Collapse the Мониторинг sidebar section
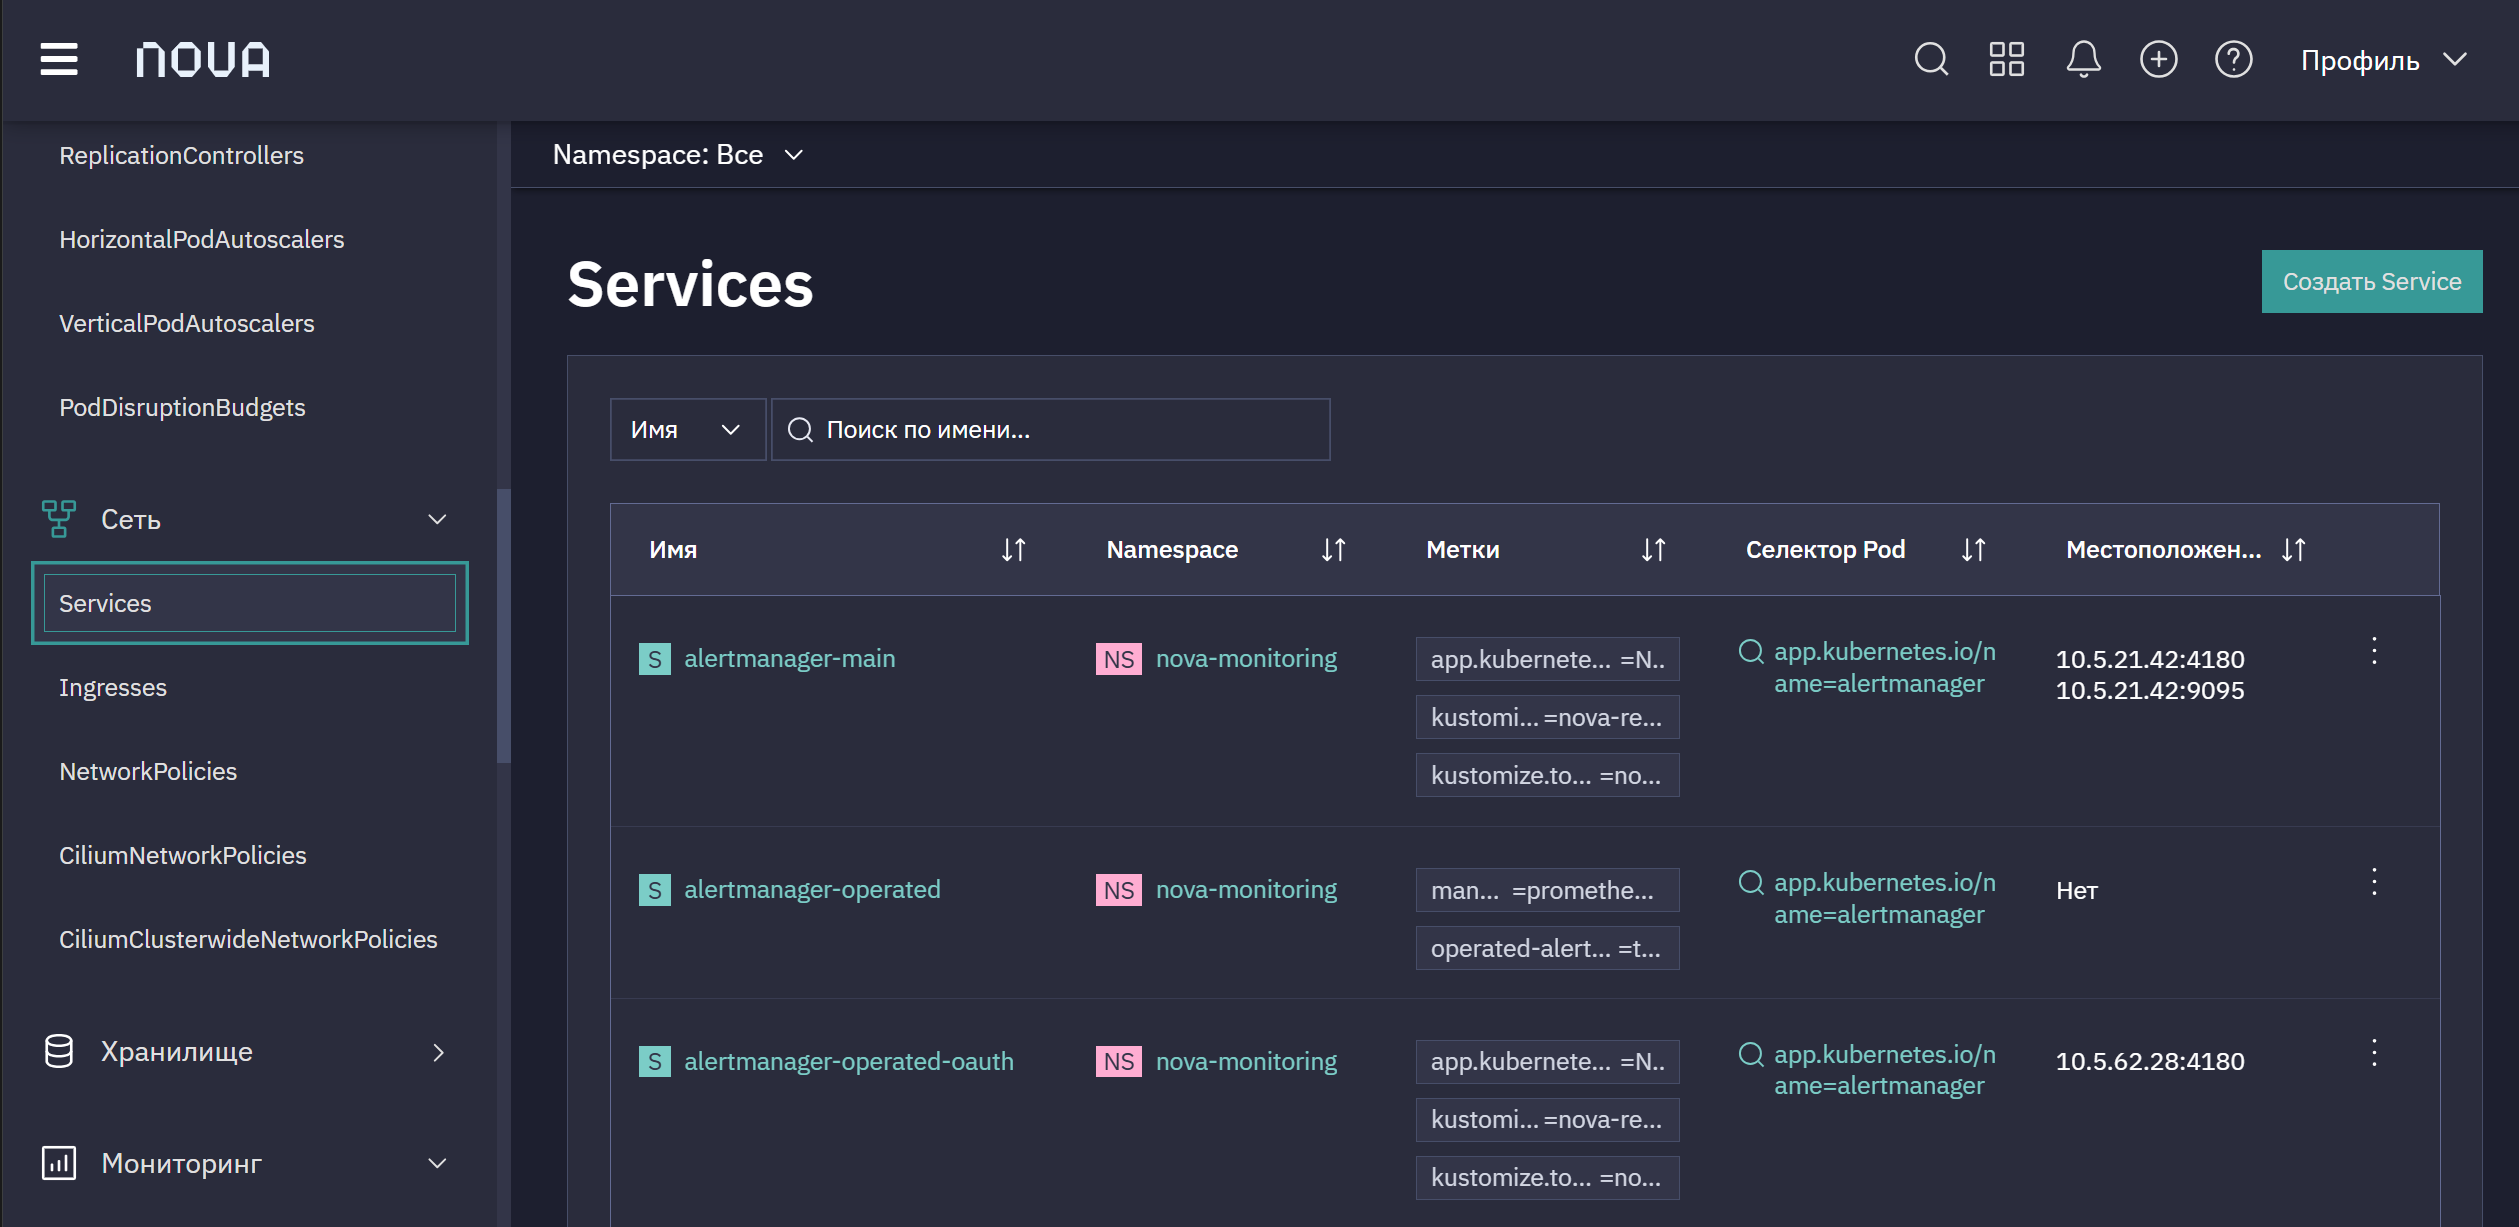2519x1227 pixels. (437, 1164)
